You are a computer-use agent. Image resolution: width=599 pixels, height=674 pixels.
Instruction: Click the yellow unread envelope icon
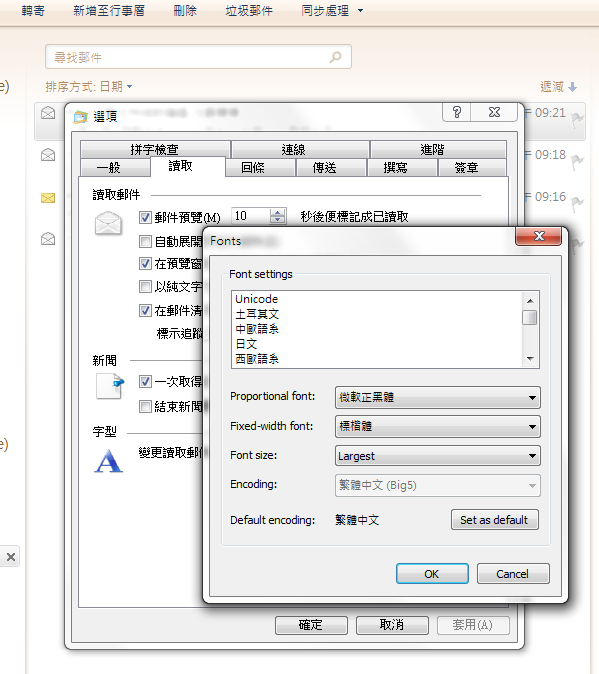48,198
